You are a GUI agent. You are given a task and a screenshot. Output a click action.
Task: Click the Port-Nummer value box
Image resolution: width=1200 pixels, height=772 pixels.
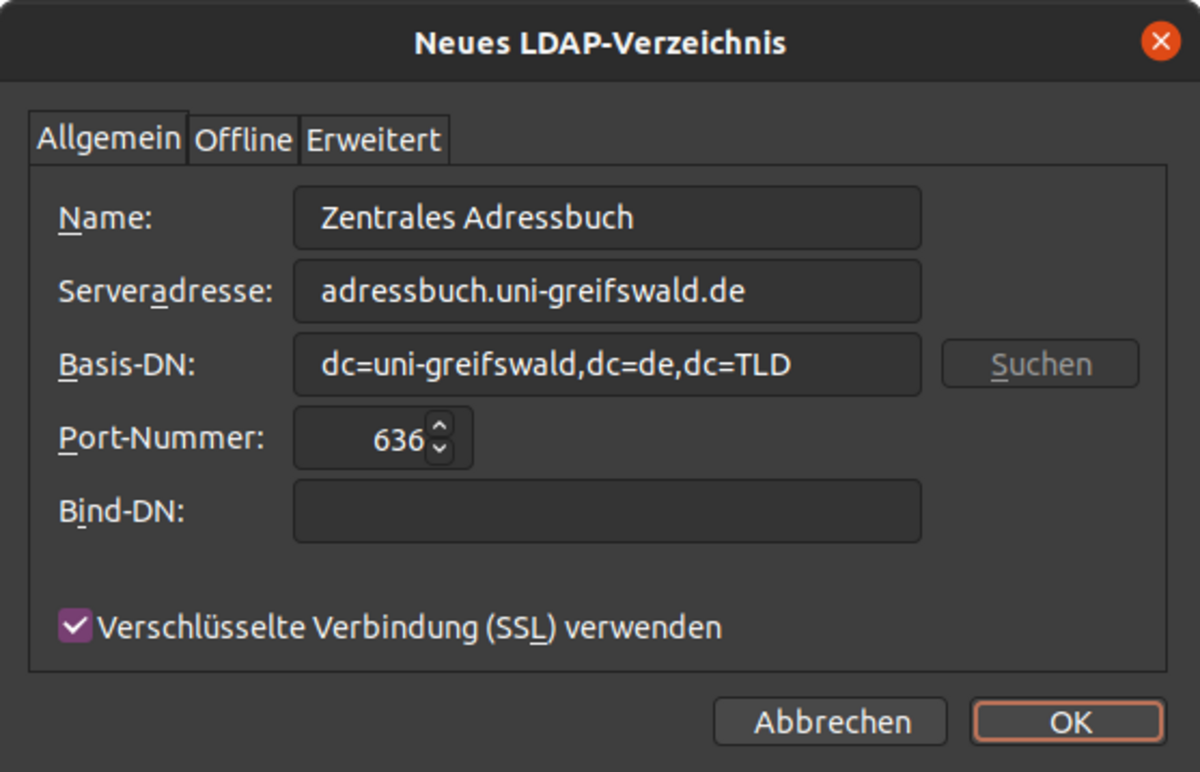[362, 439]
